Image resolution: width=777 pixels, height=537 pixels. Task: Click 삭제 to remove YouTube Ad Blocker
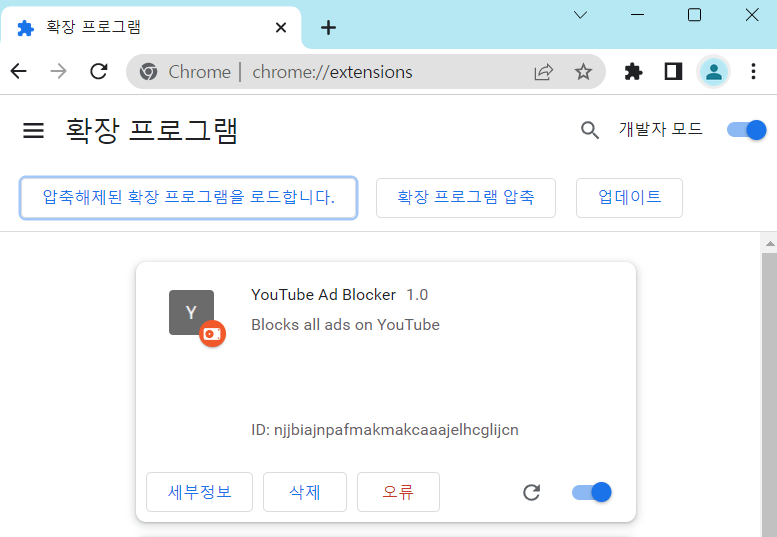[x=305, y=492]
